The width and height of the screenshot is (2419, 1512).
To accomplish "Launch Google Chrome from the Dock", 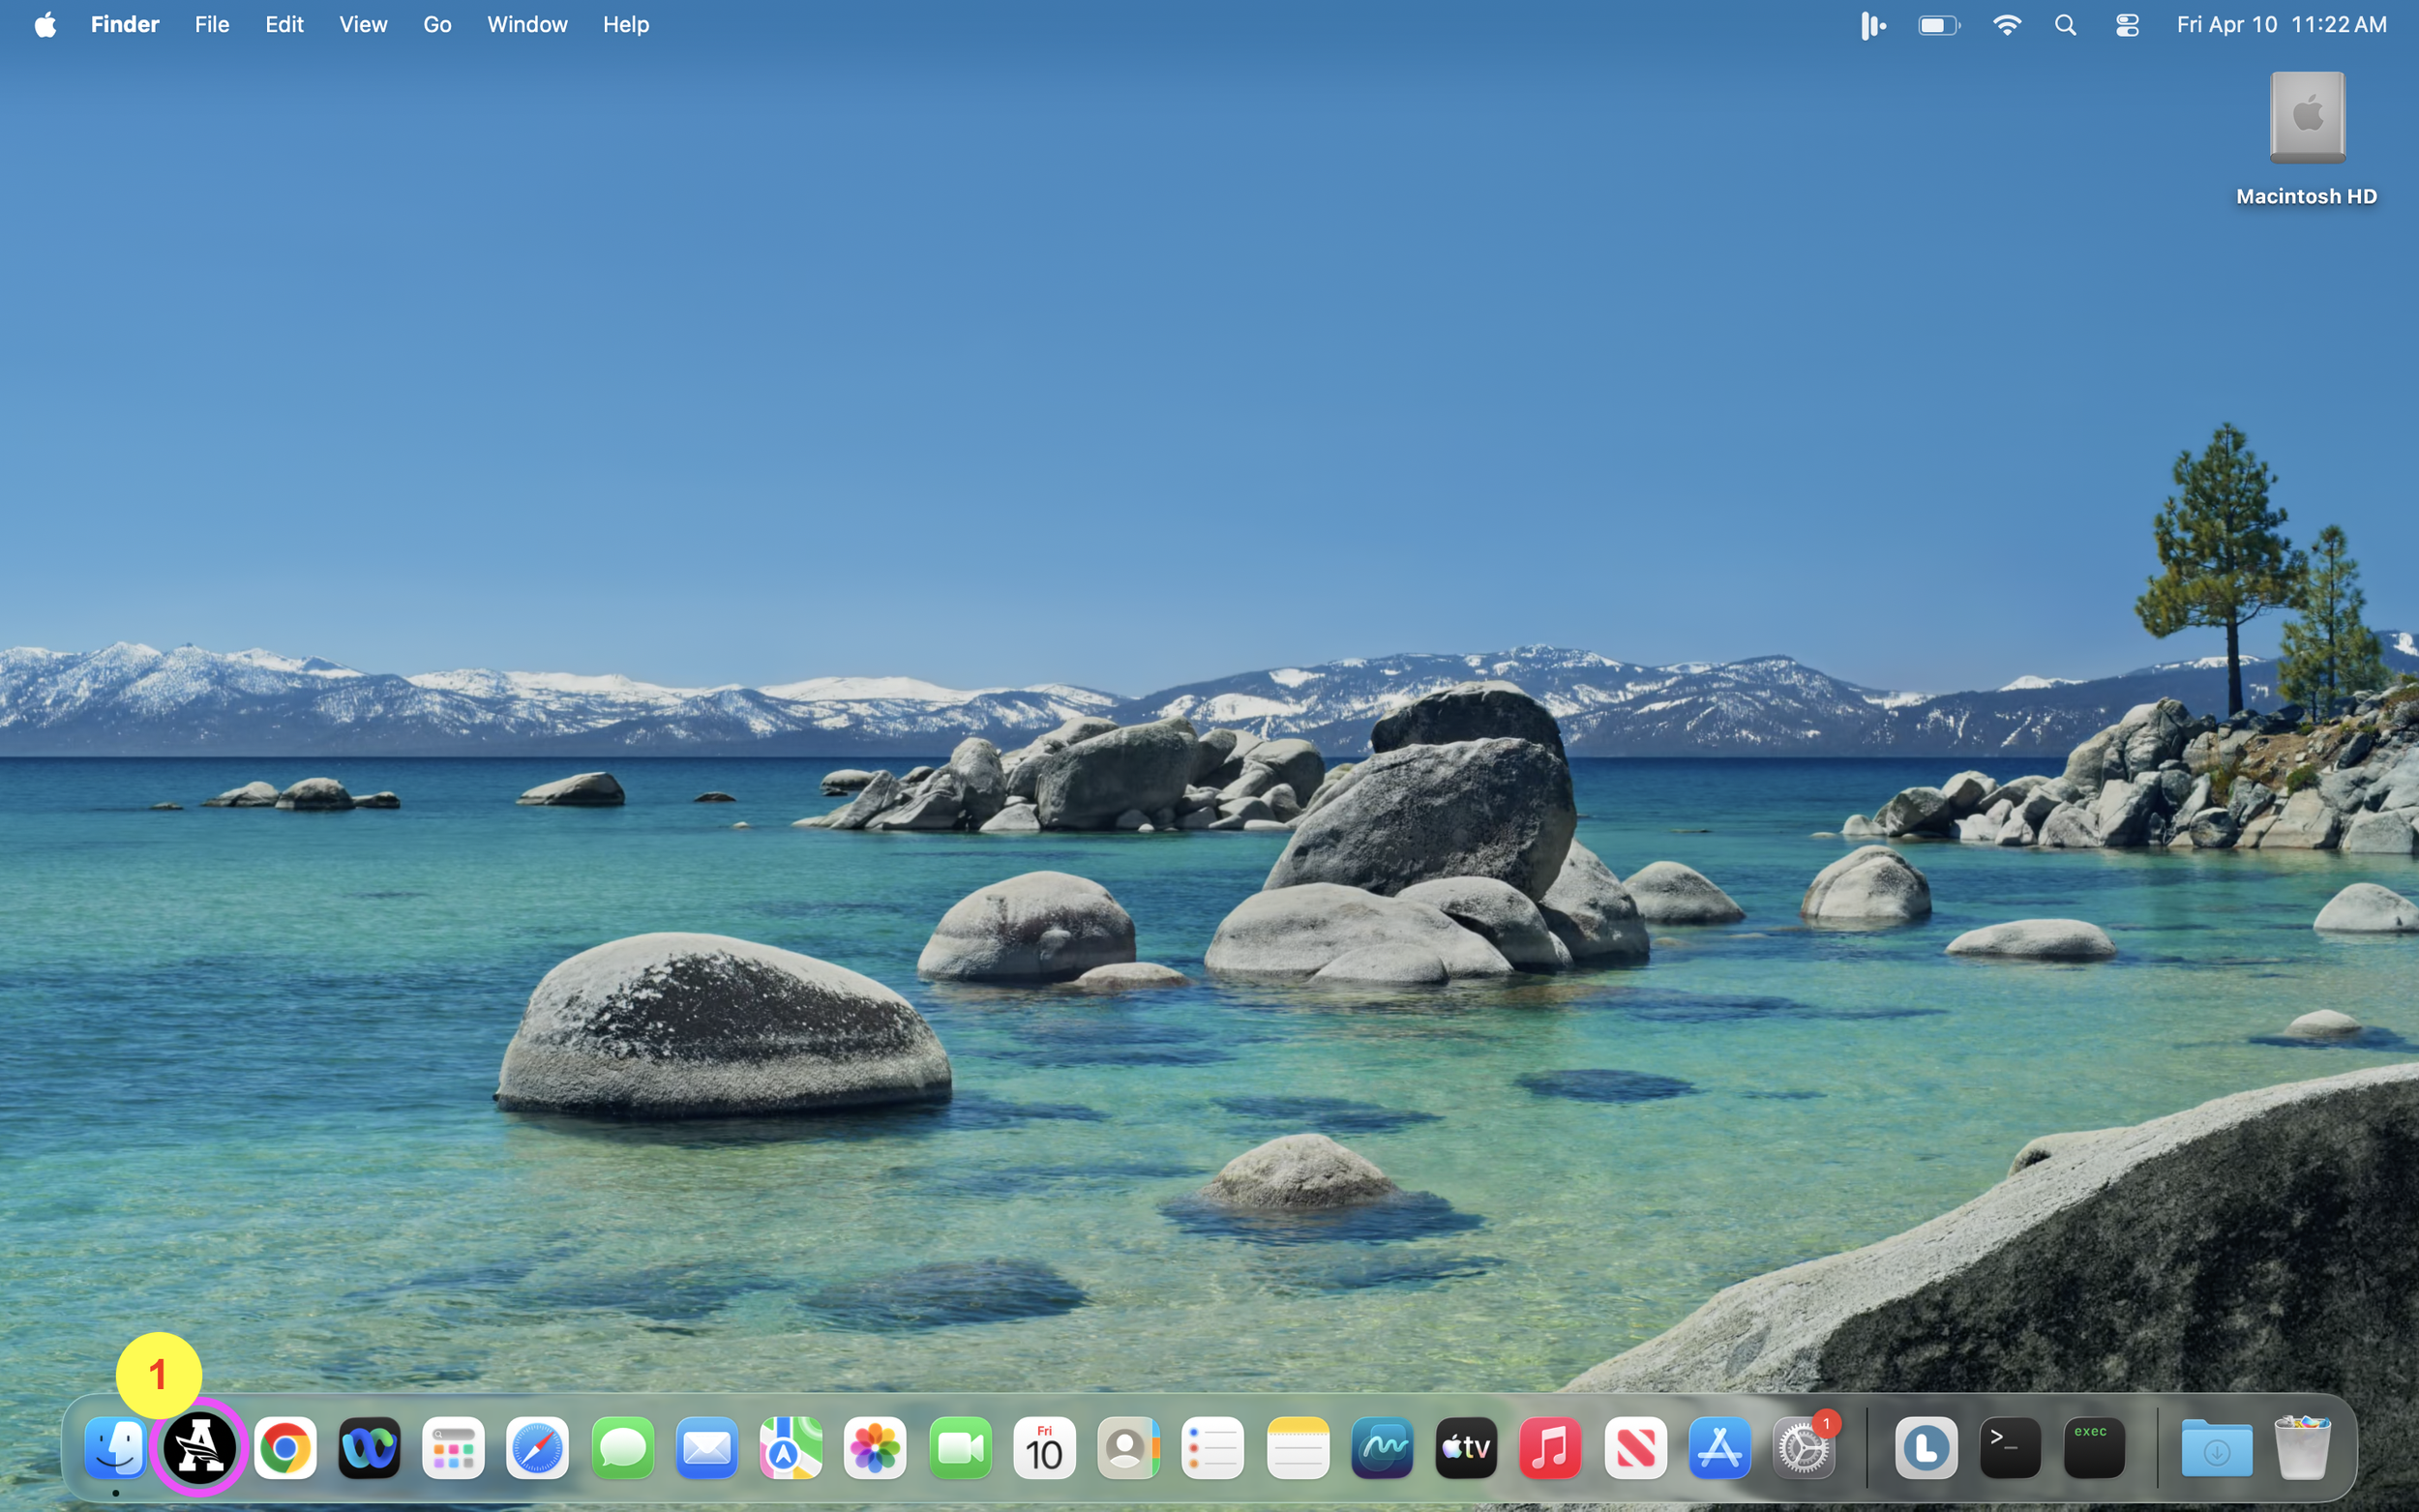I will coord(285,1447).
